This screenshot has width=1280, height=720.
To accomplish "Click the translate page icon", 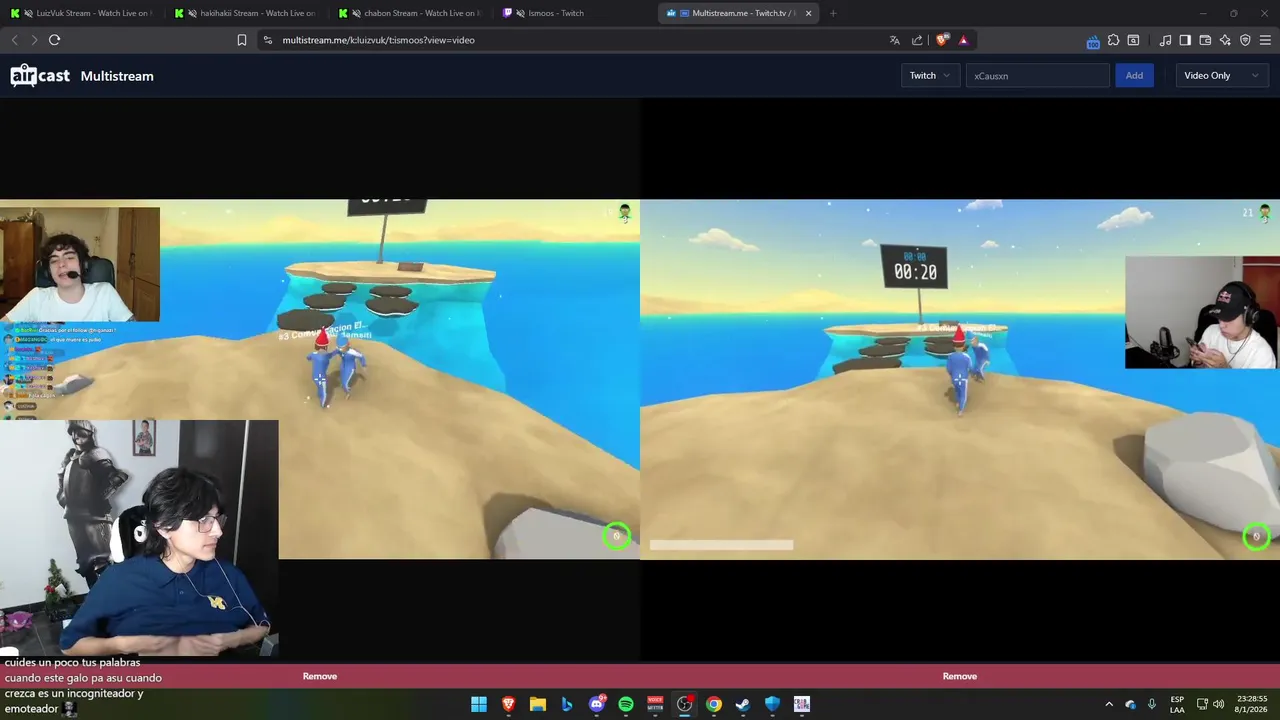I will coord(894,40).
